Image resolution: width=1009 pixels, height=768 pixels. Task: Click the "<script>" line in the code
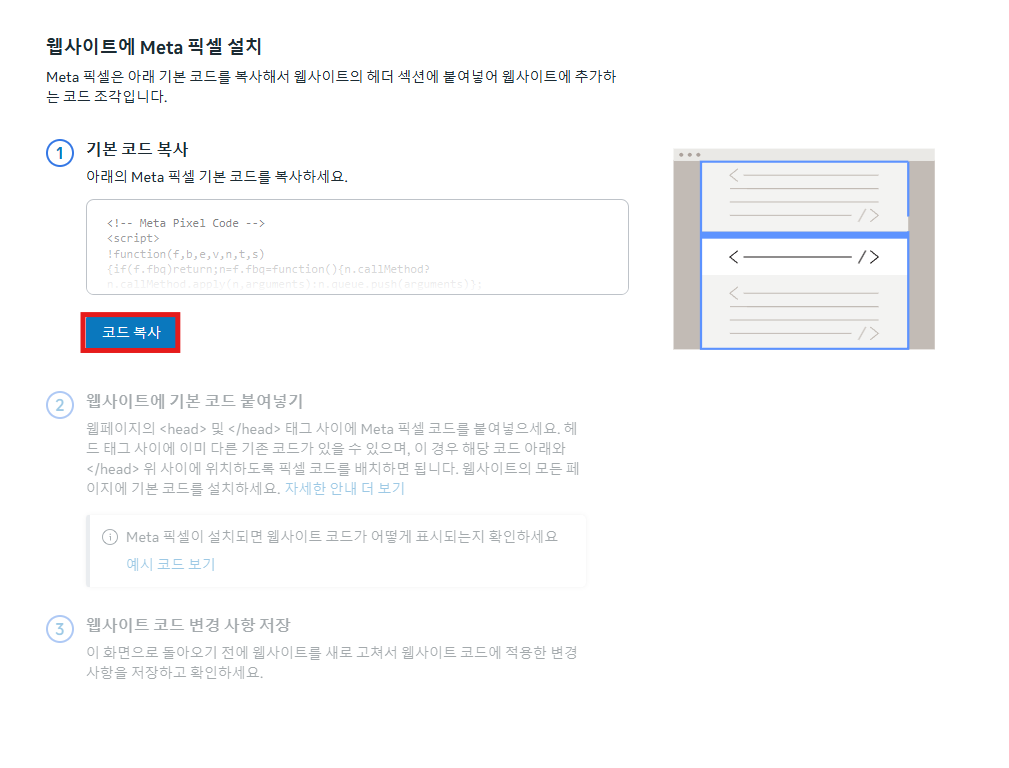point(133,239)
